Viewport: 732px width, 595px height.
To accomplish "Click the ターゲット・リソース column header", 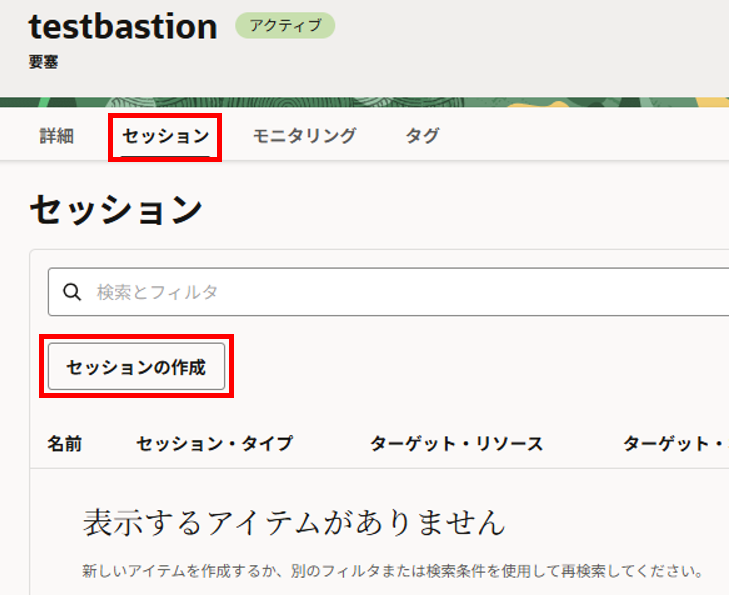I will coord(456,443).
